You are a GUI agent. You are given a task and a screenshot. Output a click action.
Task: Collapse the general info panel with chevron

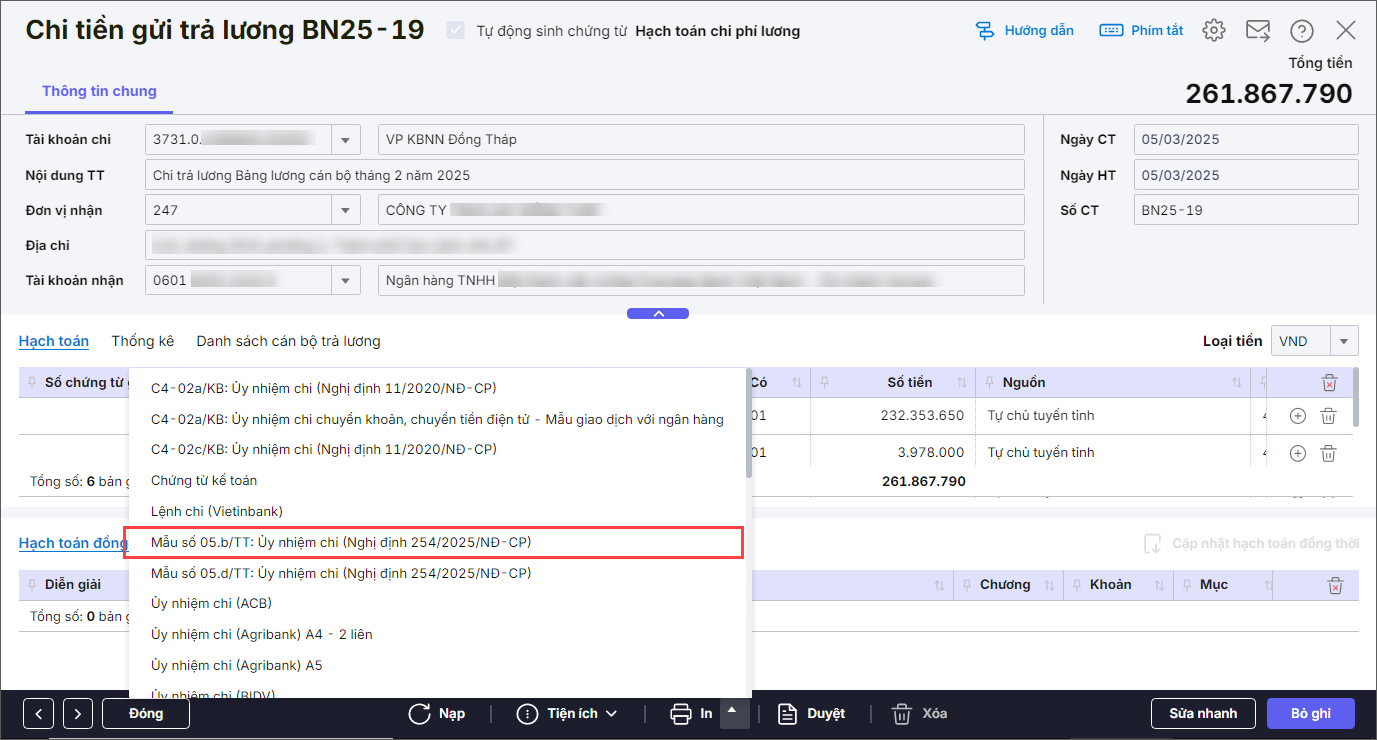[658, 313]
